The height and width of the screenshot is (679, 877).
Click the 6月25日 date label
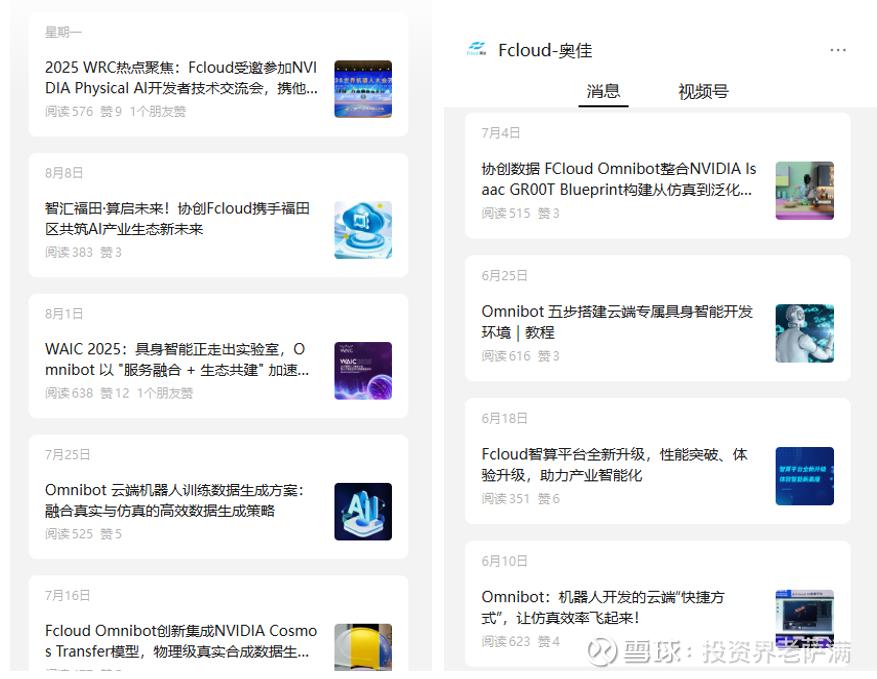click(504, 275)
